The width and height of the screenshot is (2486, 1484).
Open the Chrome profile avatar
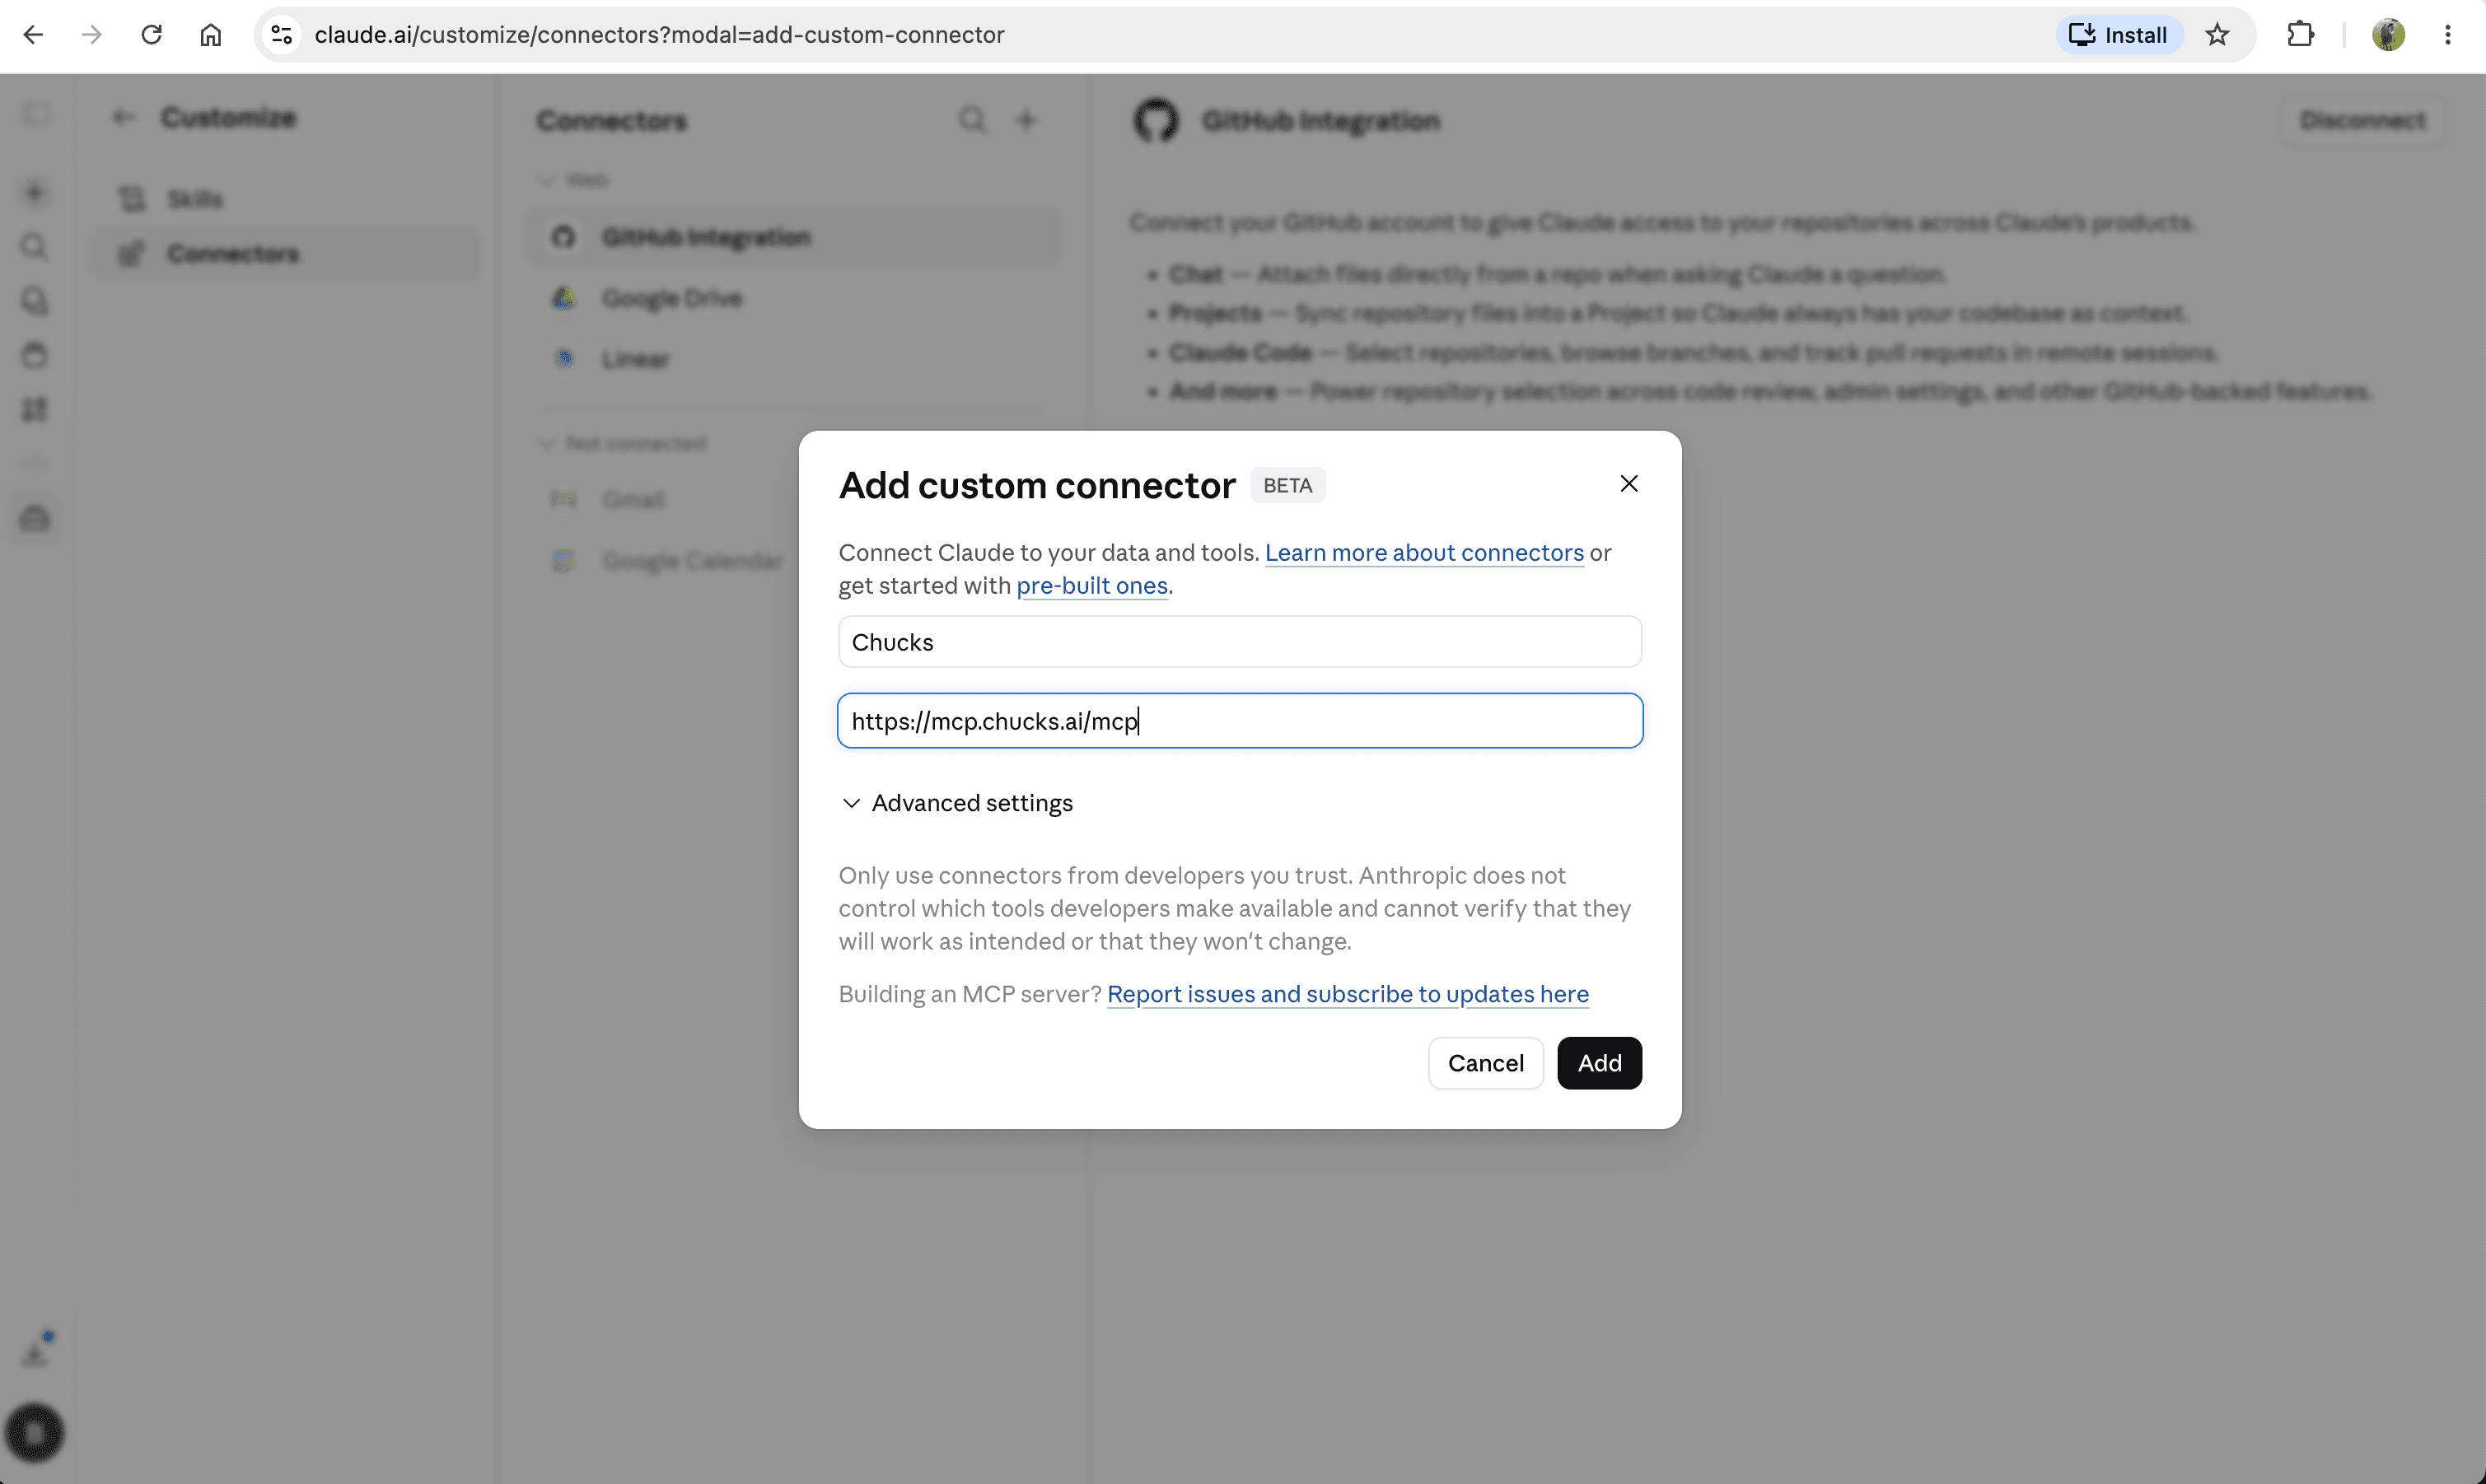point(2388,35)
